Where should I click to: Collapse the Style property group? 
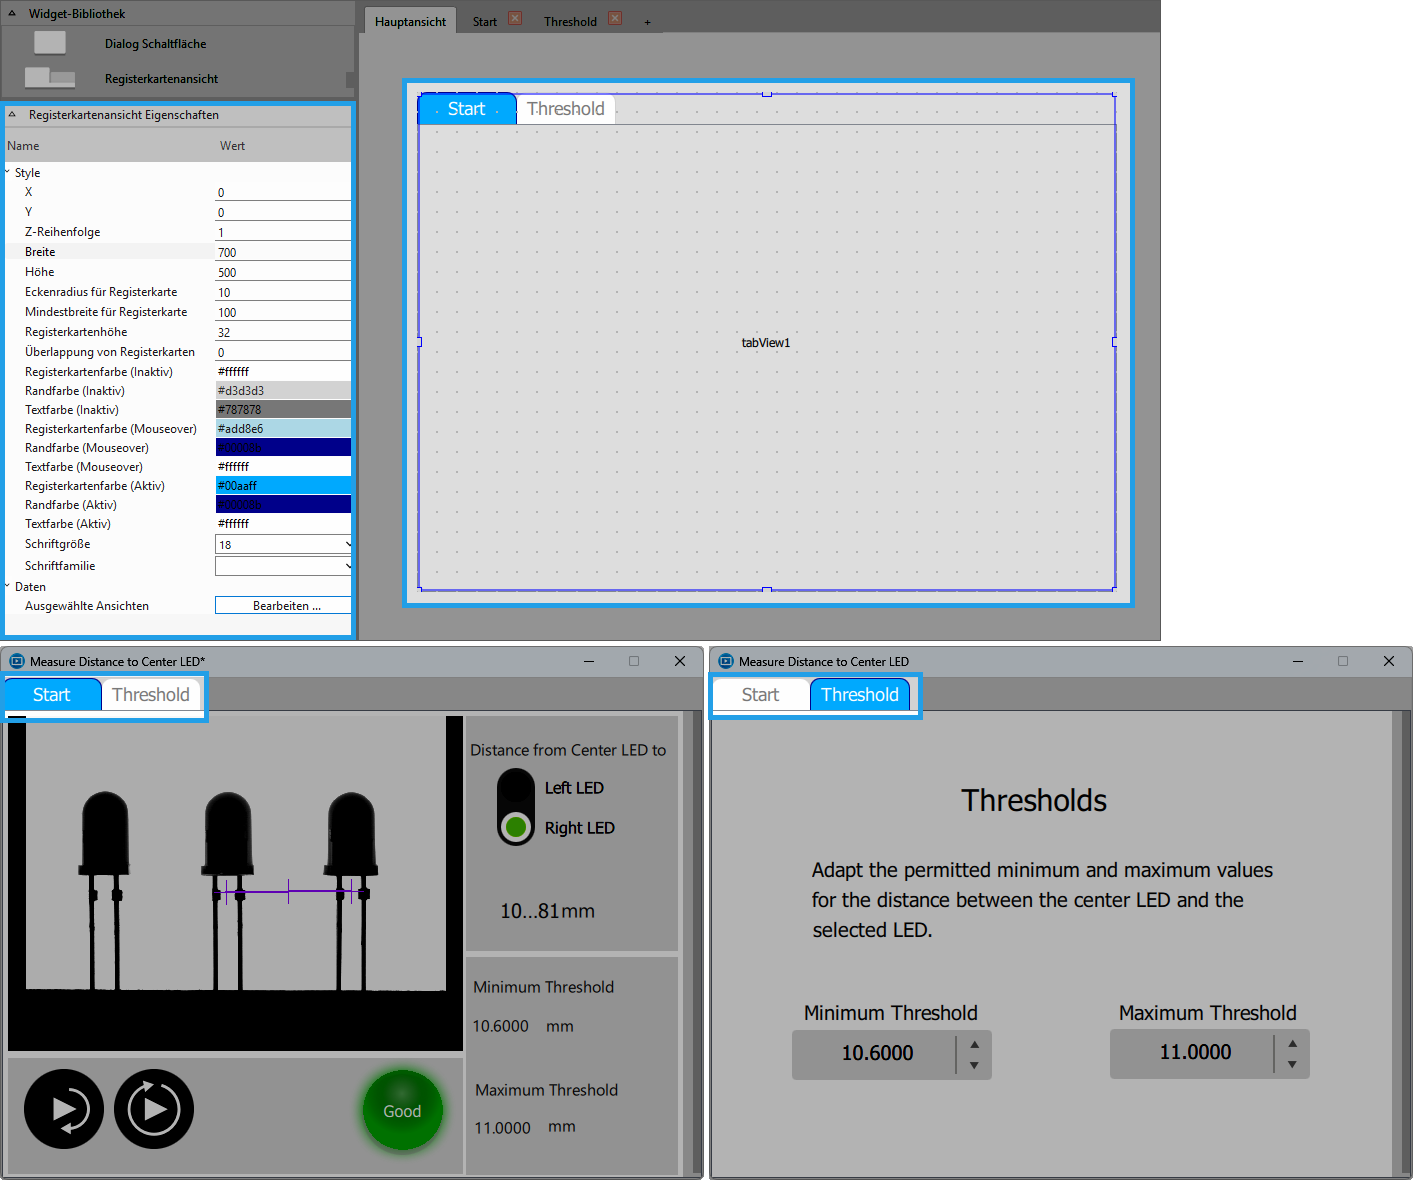point(8,172)
